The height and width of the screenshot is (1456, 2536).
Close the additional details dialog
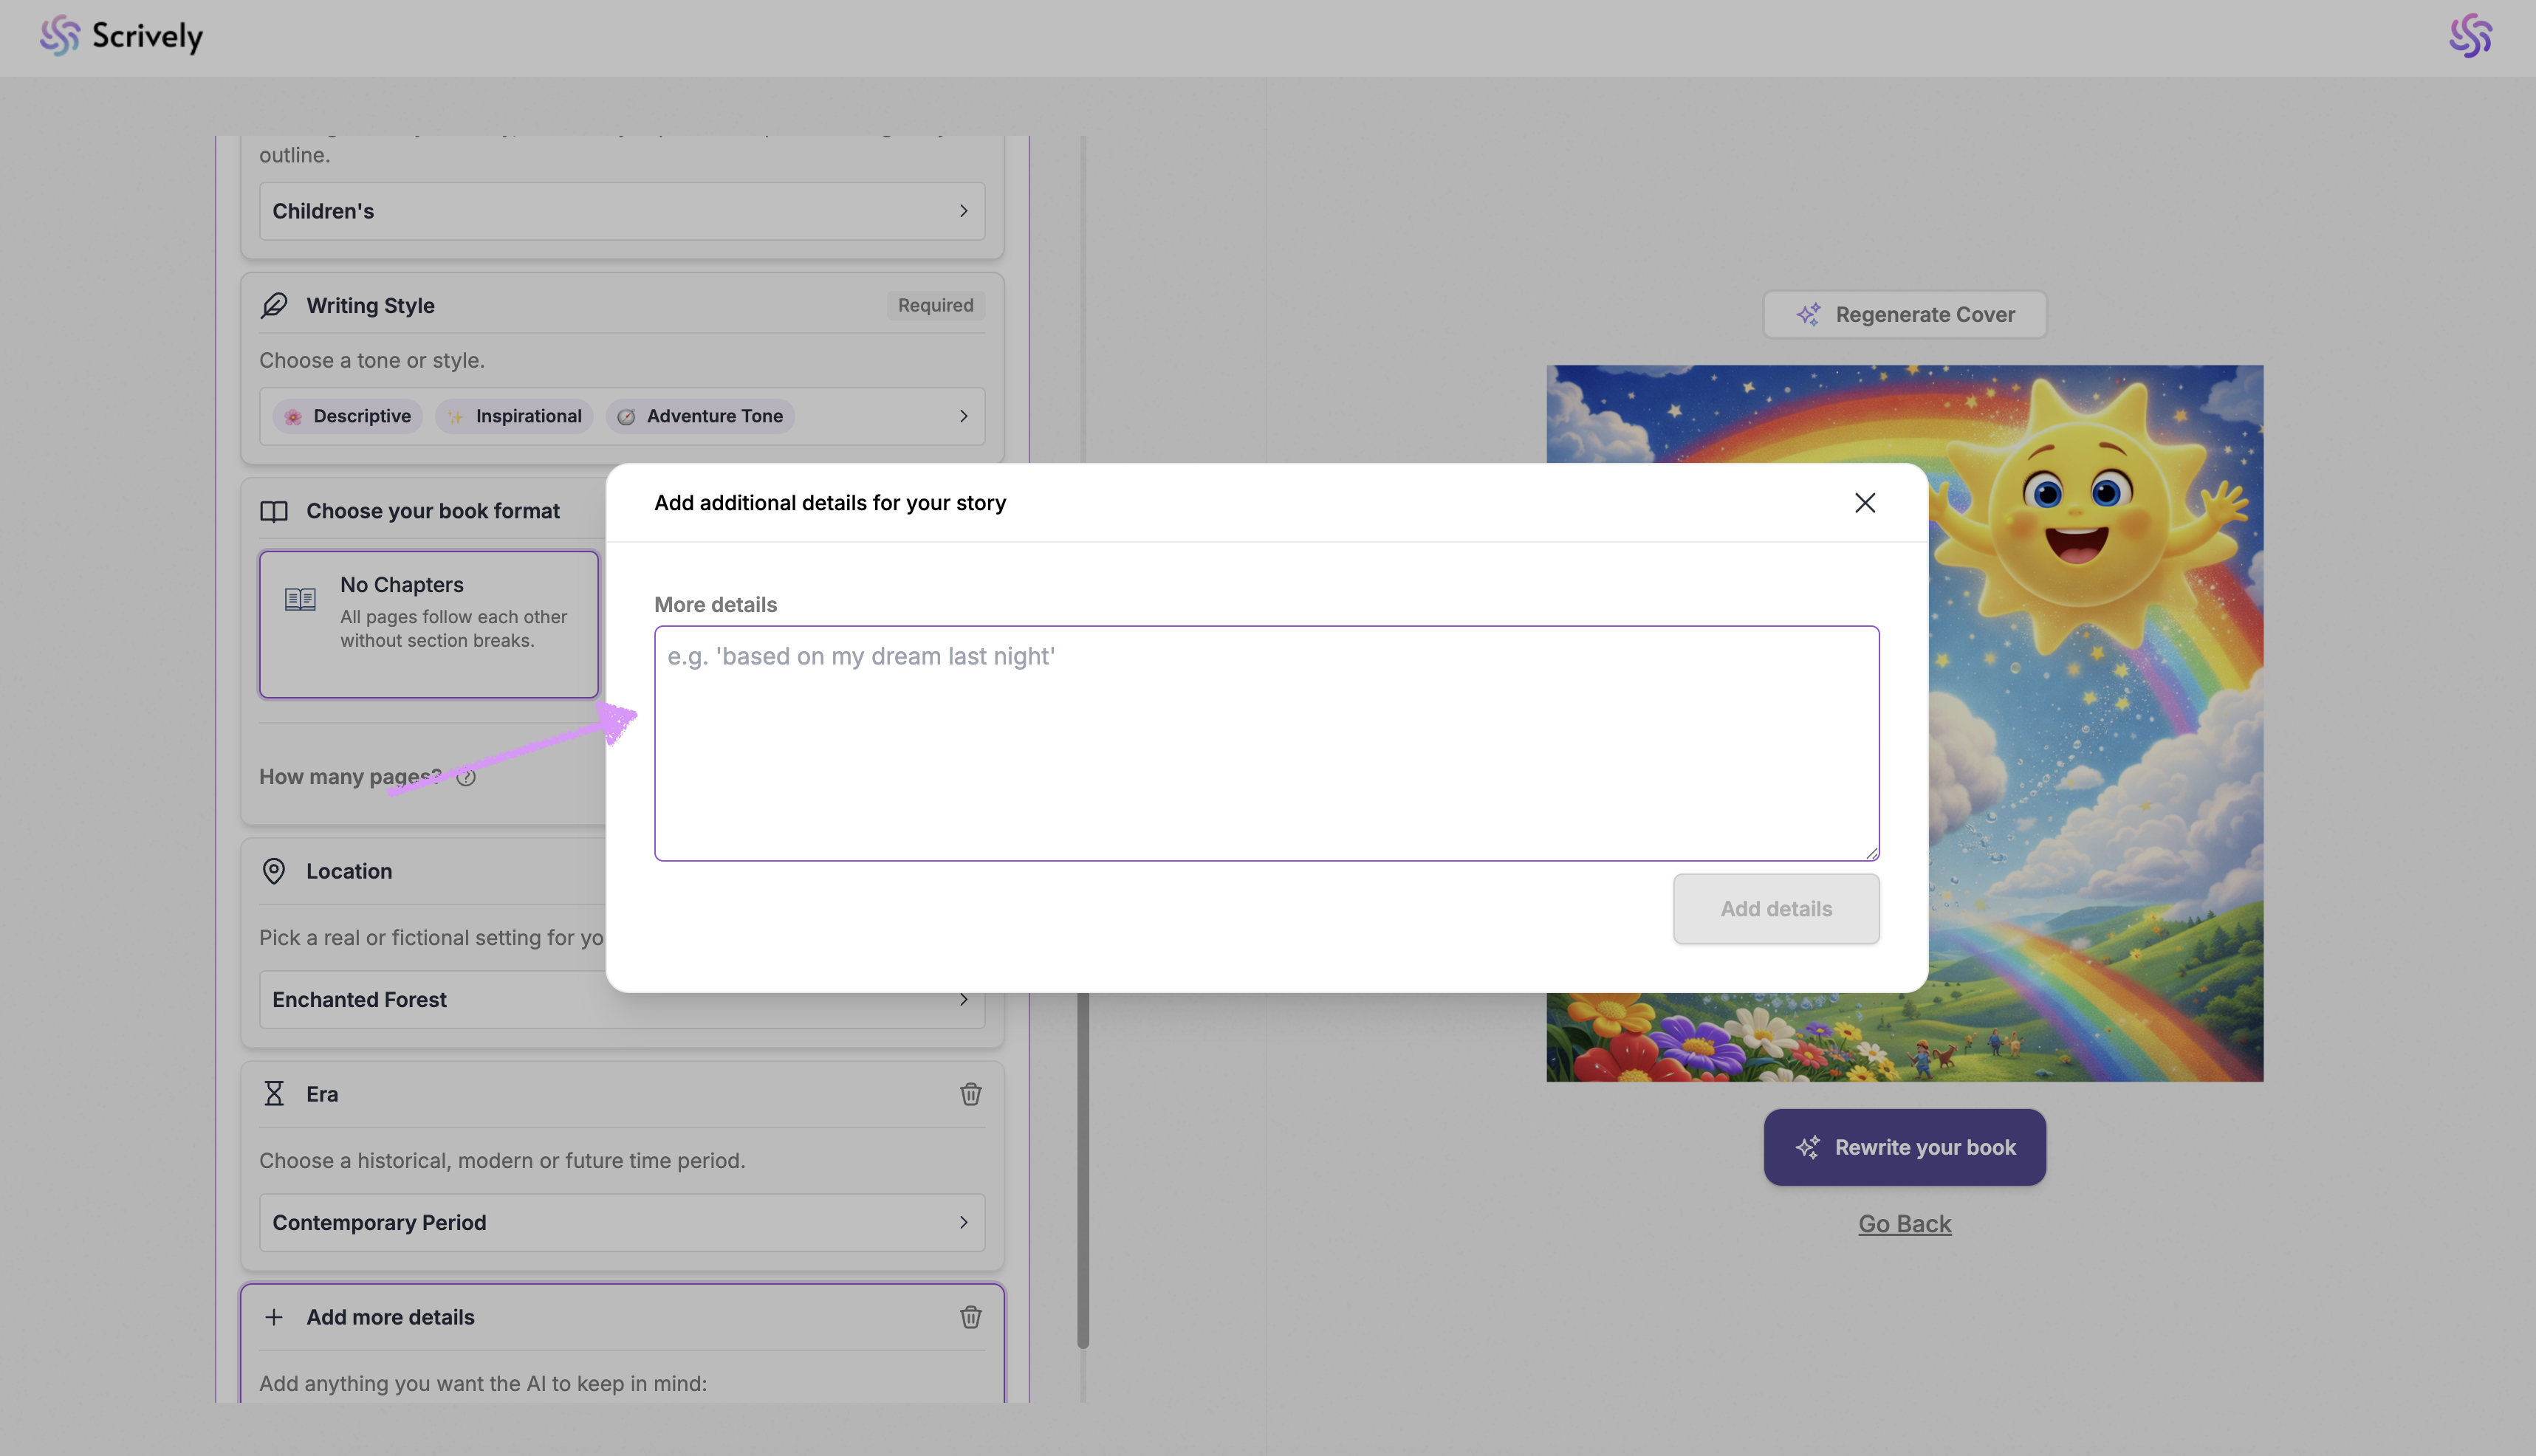click(1864, 503)
